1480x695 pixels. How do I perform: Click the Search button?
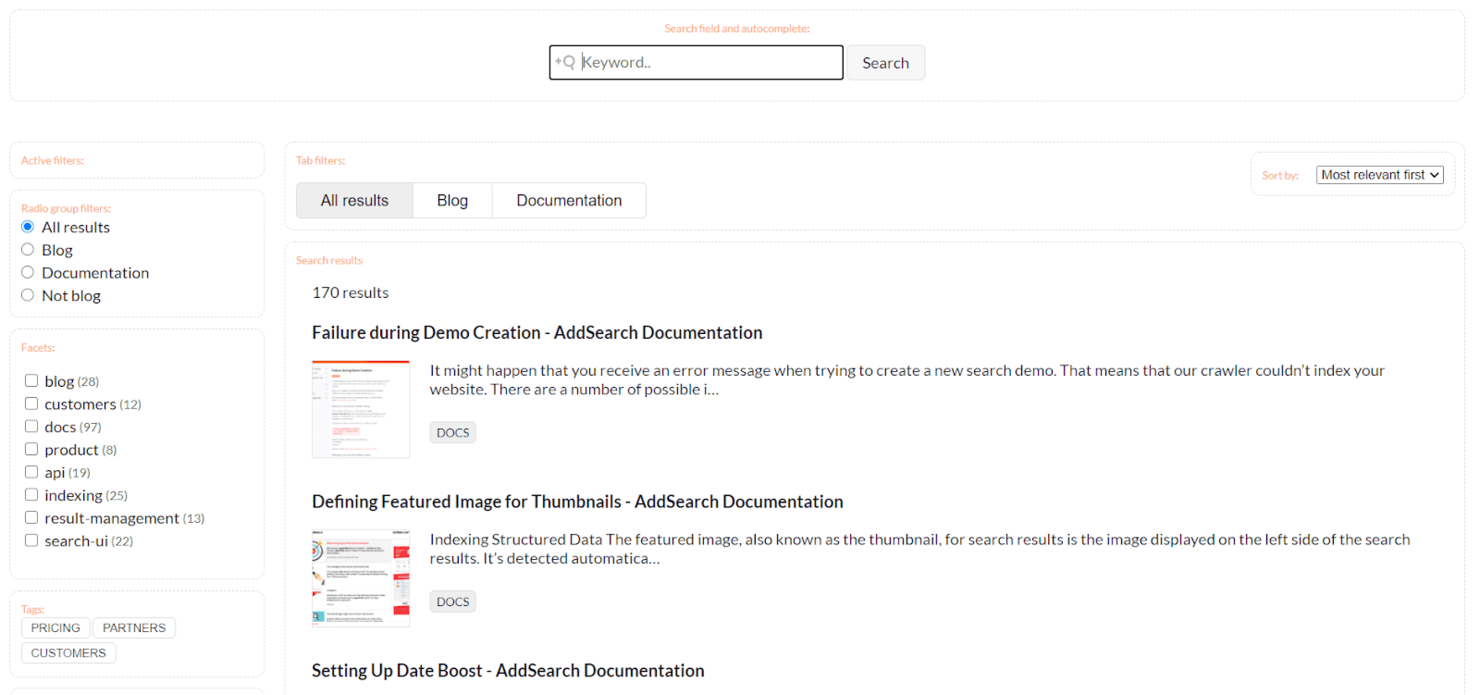click(x=886, y=62)
